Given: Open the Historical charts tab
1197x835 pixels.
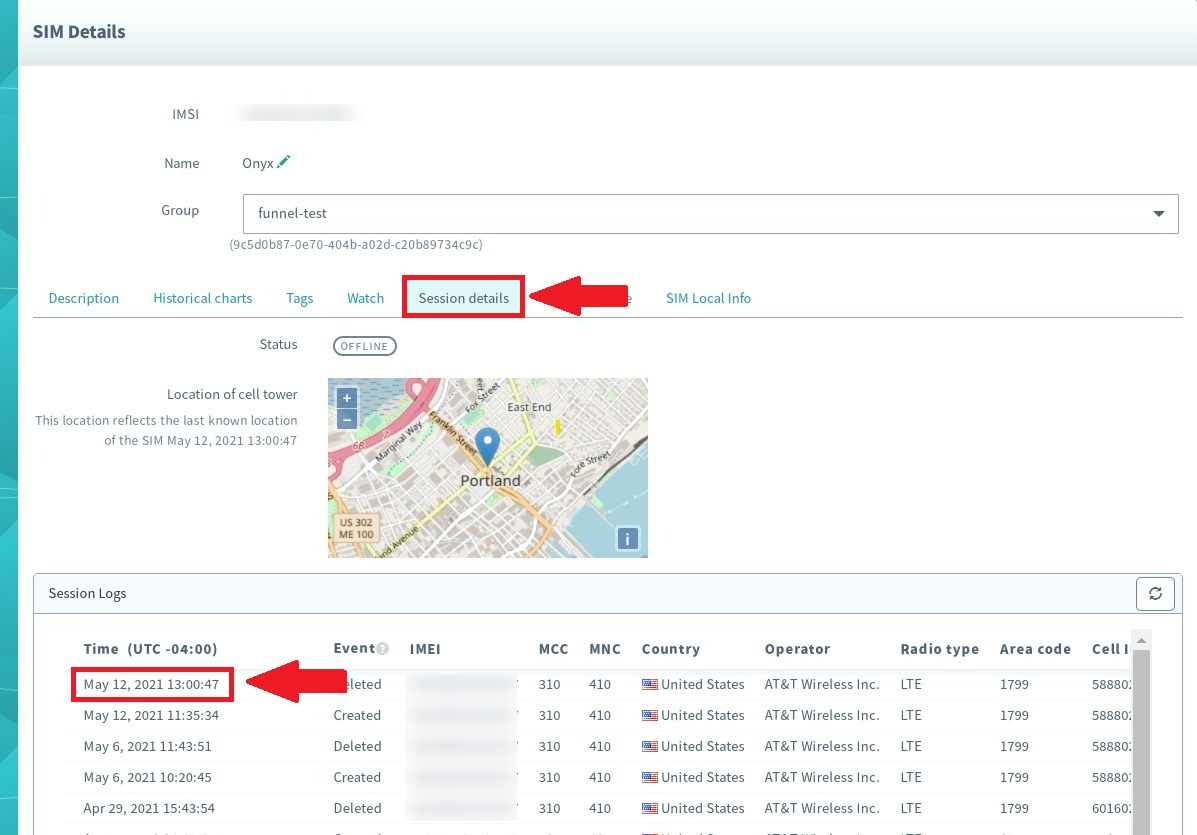Looking at the screenshot, I should [x=202, y=298].
